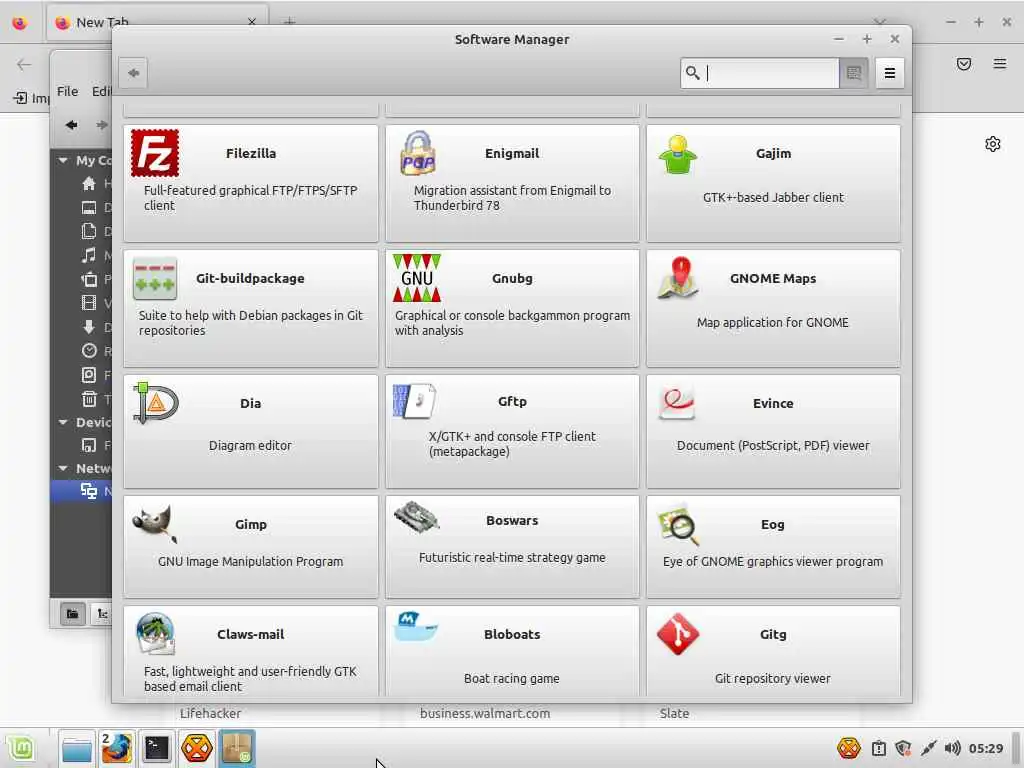Screen dimensions: 1024x768
Task: Open the Software Manager hamburger menu
Action: 889,72
